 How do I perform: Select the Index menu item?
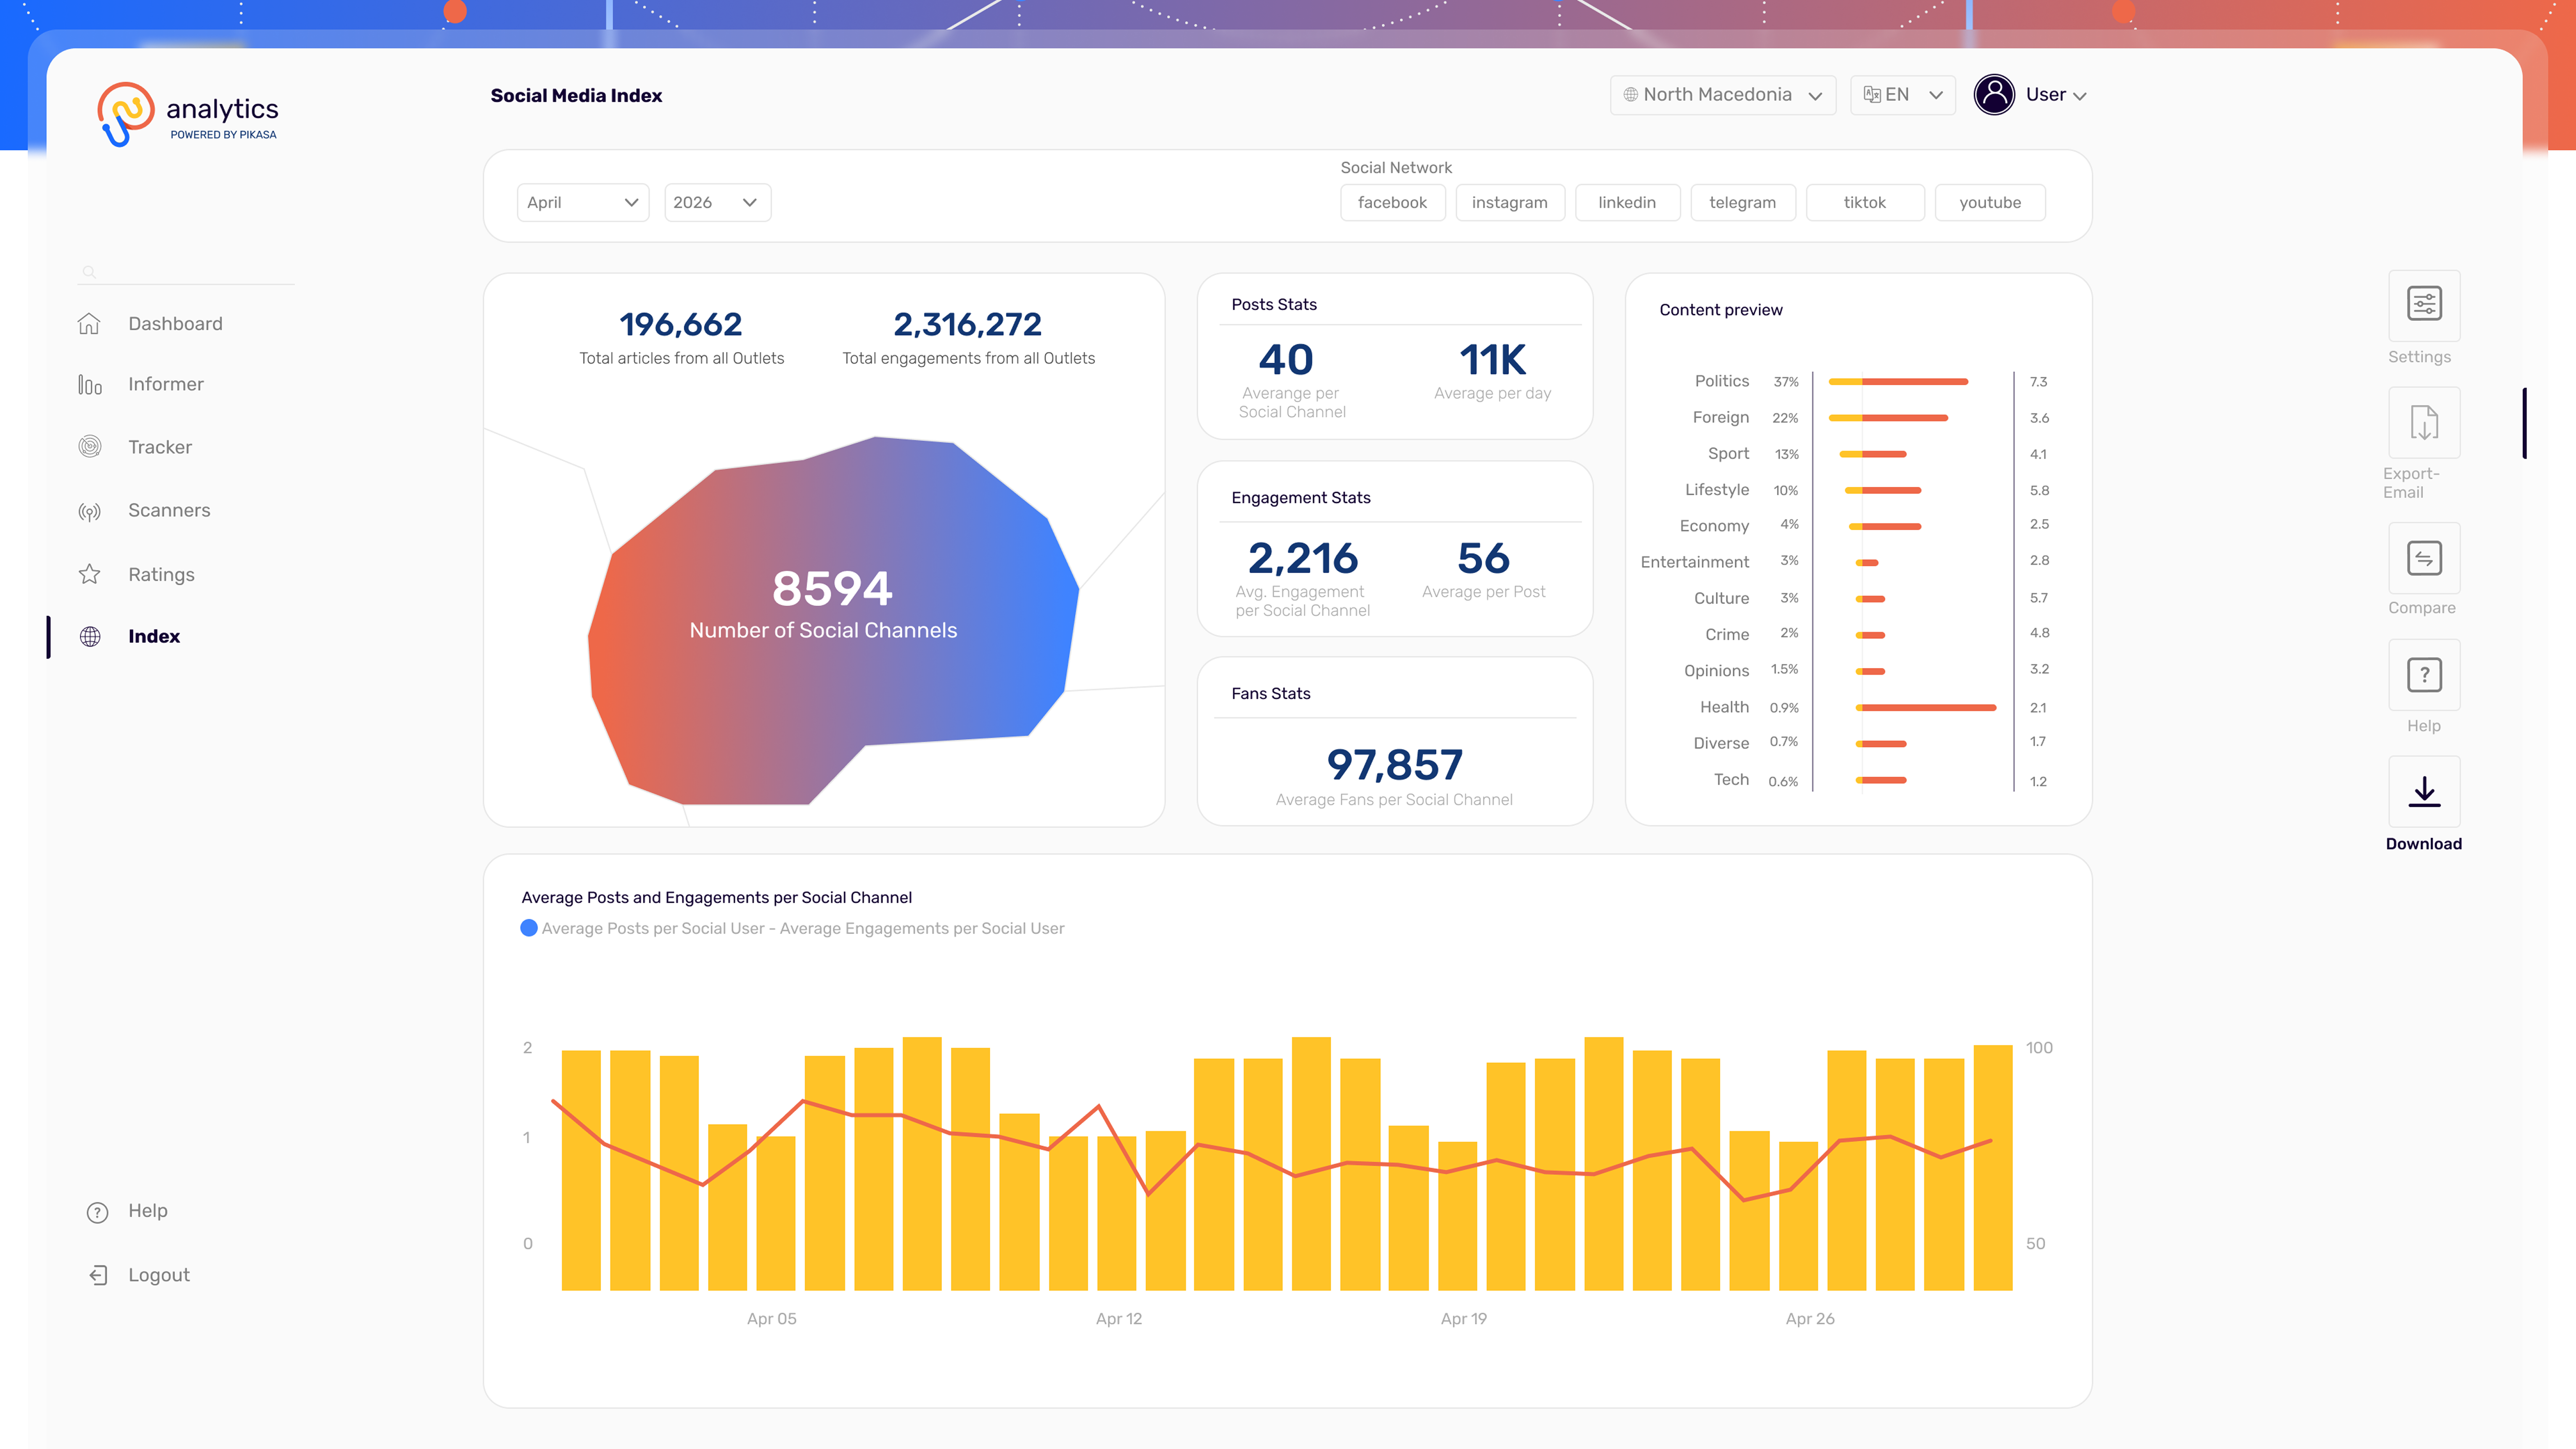tap(154, 637)
